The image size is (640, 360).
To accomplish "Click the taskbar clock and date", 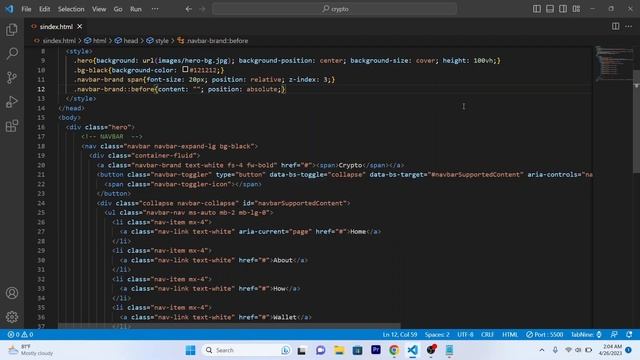I will (x=611, y=350).
